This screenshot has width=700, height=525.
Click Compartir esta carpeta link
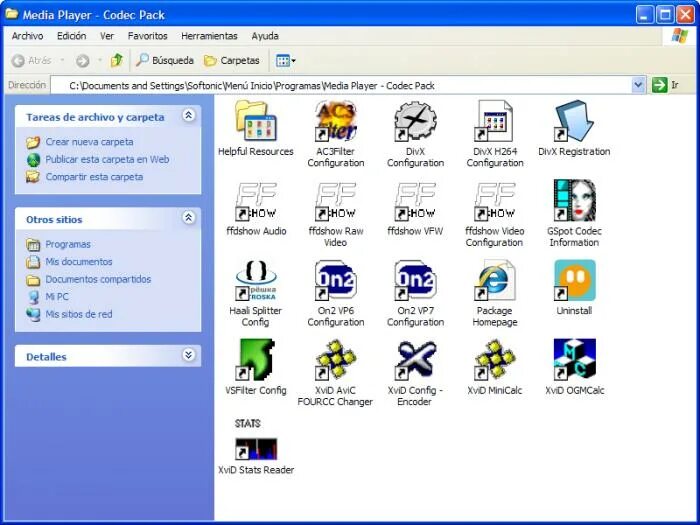pos(94,177)
